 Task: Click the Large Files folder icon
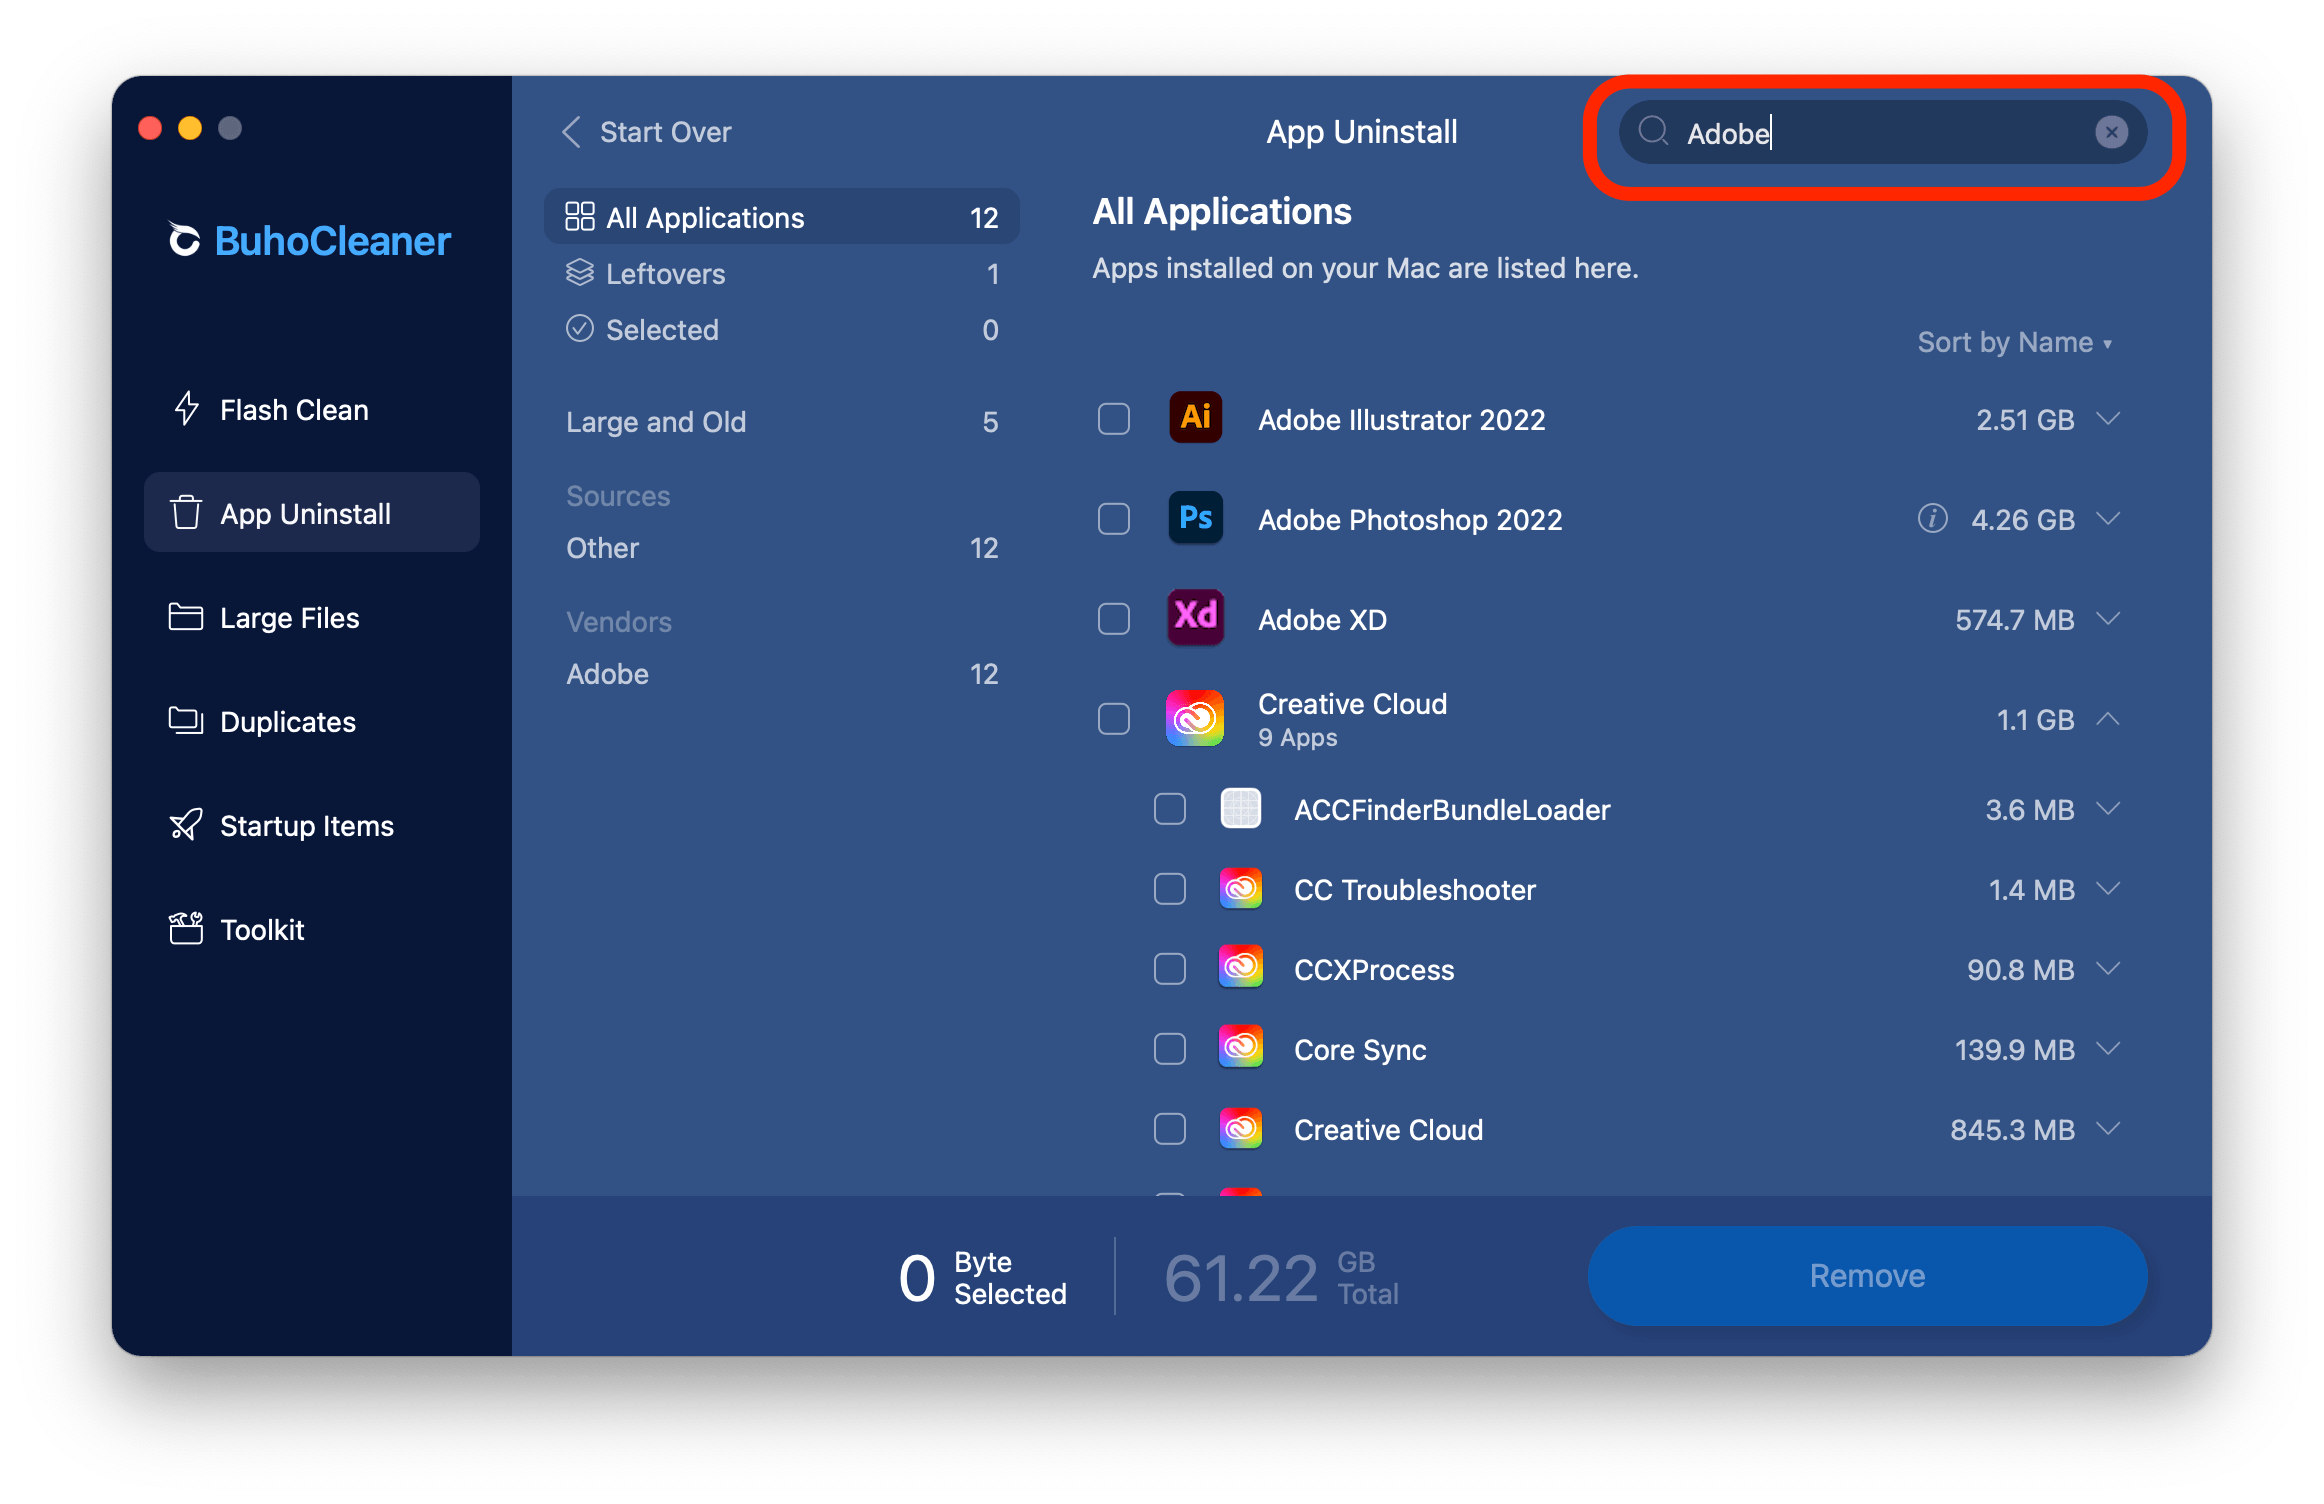186,617
